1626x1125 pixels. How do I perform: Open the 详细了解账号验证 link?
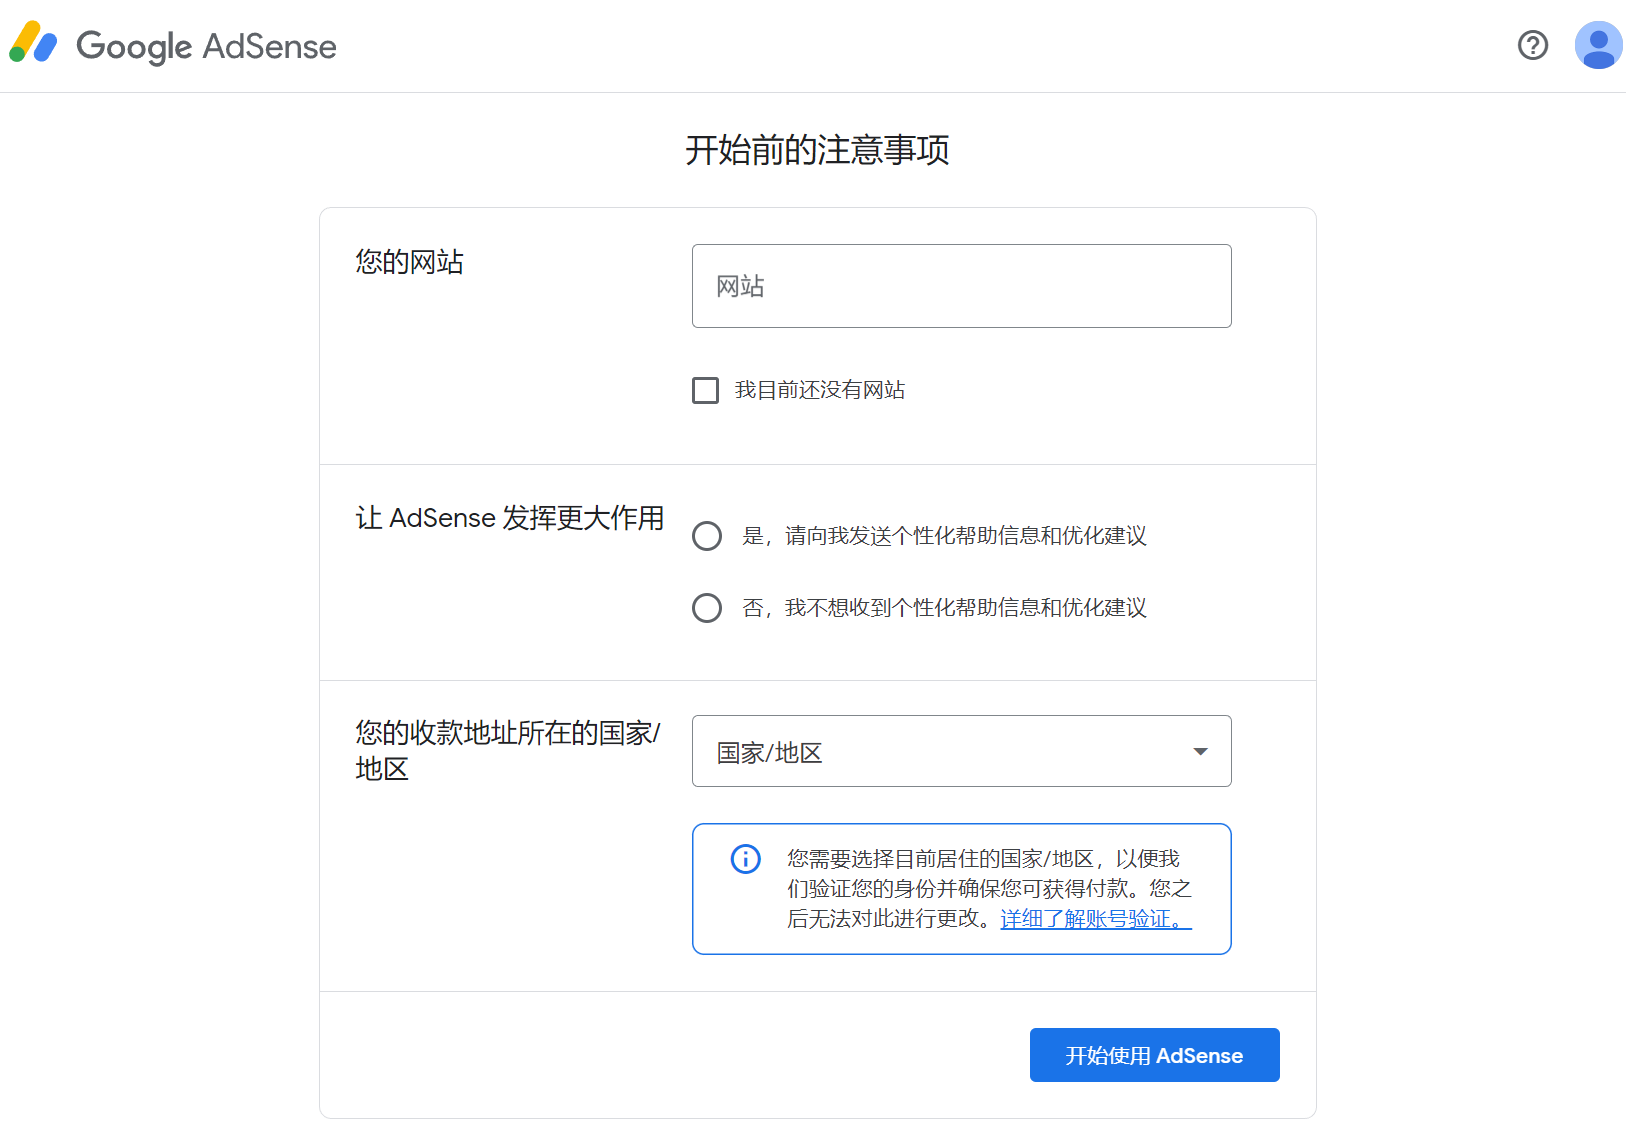1096,919
